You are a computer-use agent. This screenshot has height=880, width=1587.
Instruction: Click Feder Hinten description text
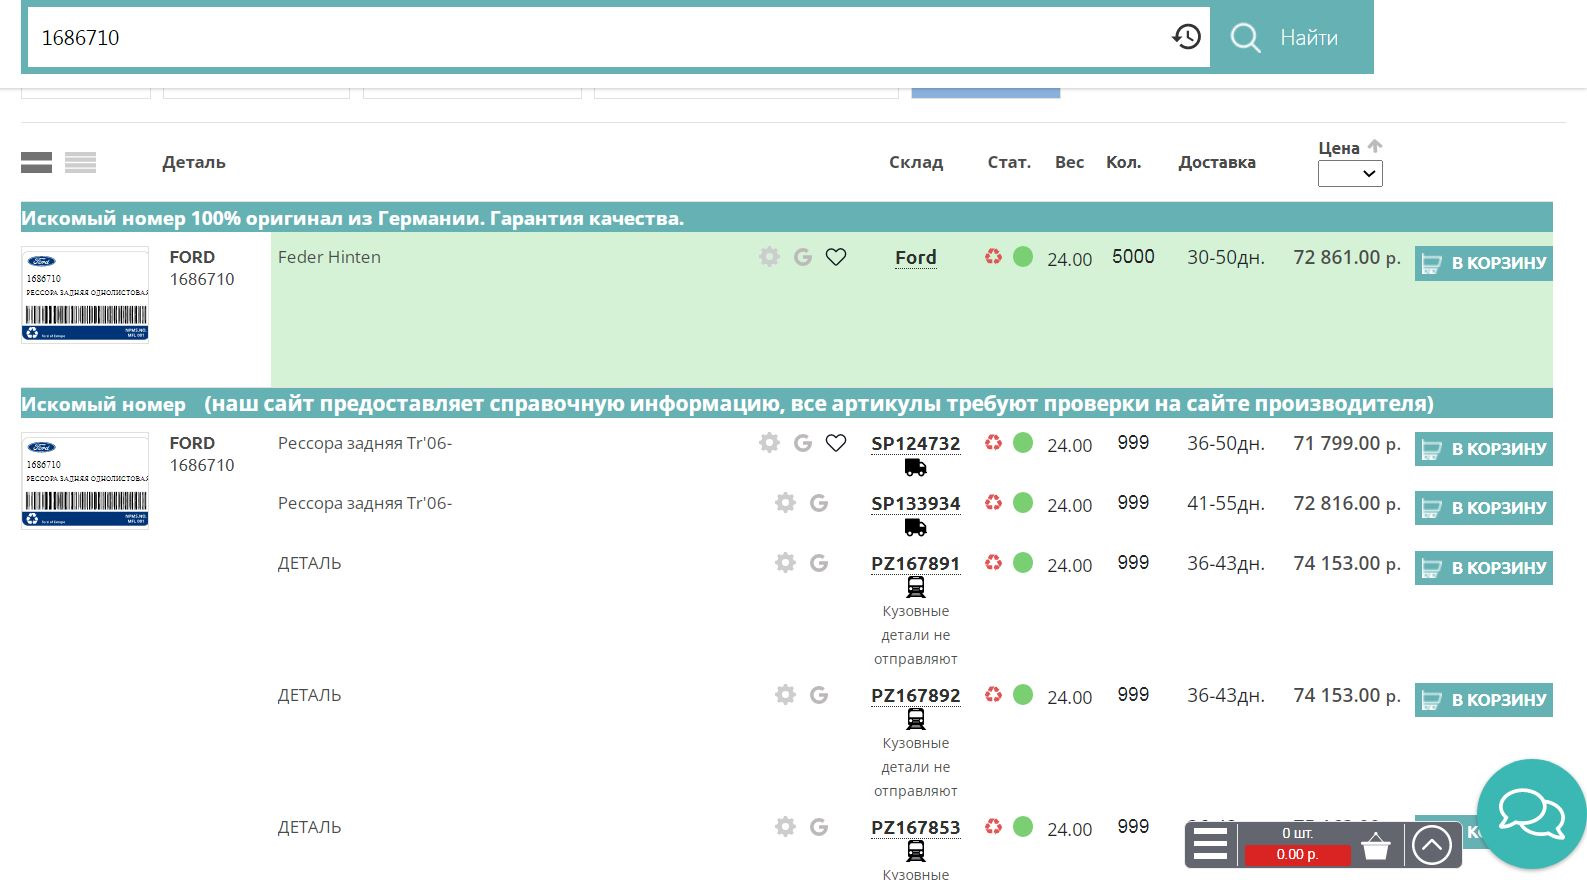point(329,257)
